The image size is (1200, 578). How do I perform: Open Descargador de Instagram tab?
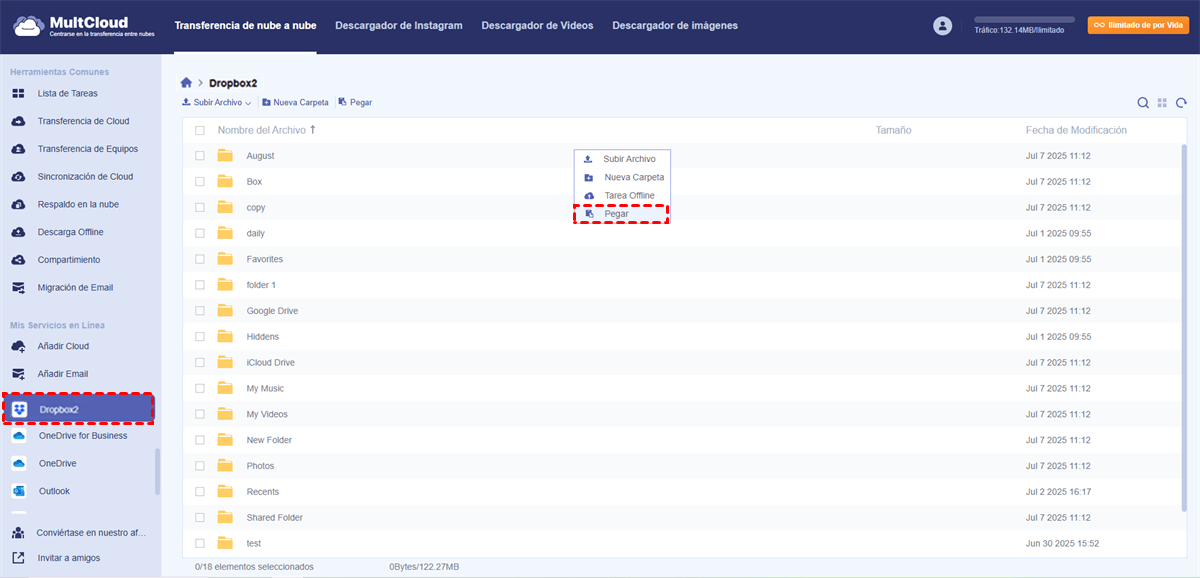tap(399, 25)
